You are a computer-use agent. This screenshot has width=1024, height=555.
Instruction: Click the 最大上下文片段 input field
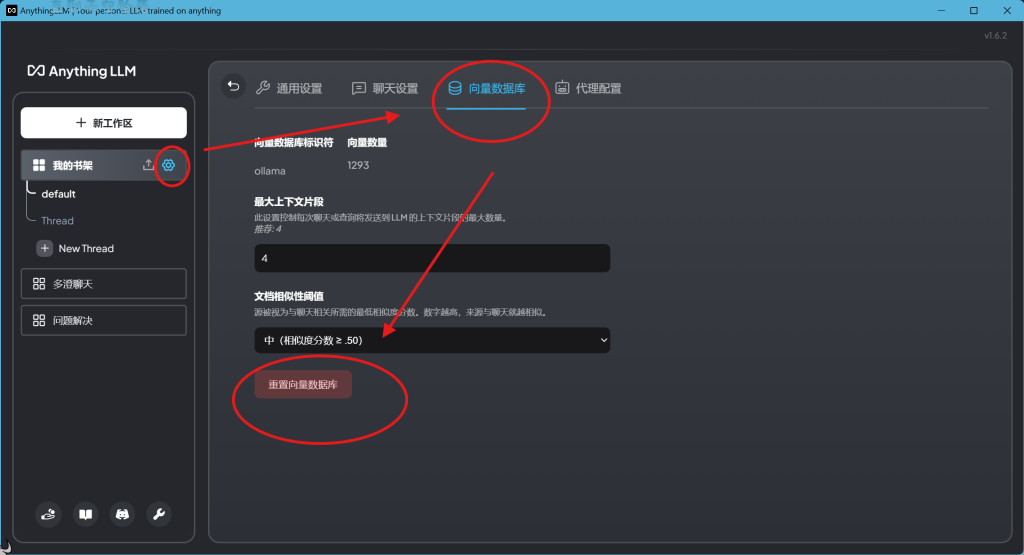pyautogui.click(x=432, y=259)
